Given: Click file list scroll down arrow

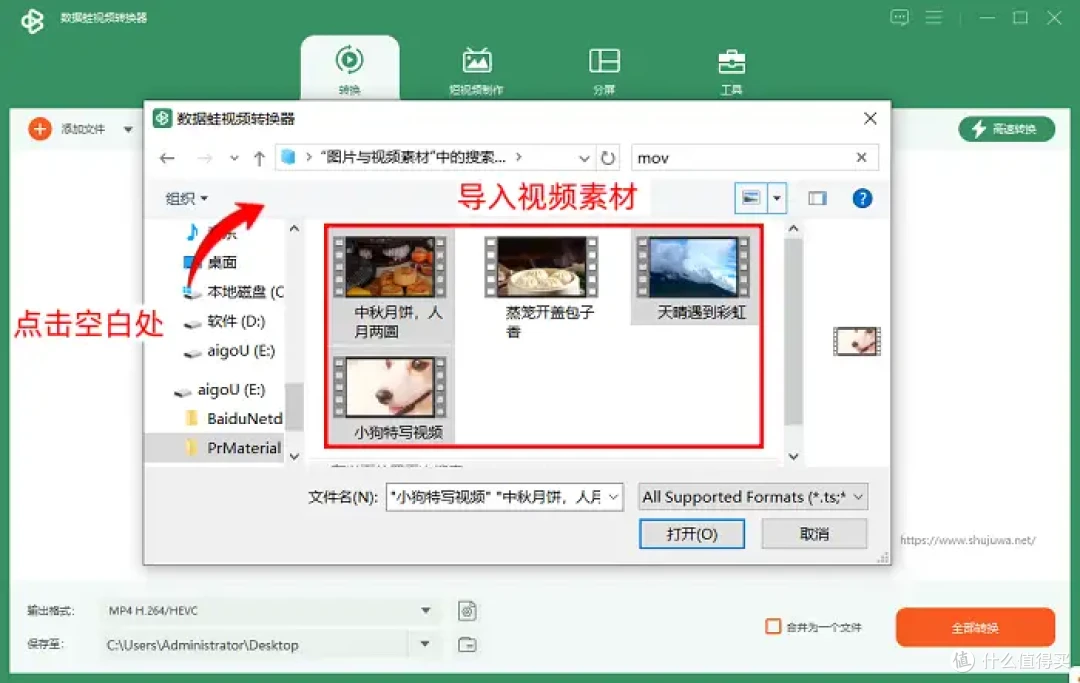Looking at the screenshot, I should 793,456.
